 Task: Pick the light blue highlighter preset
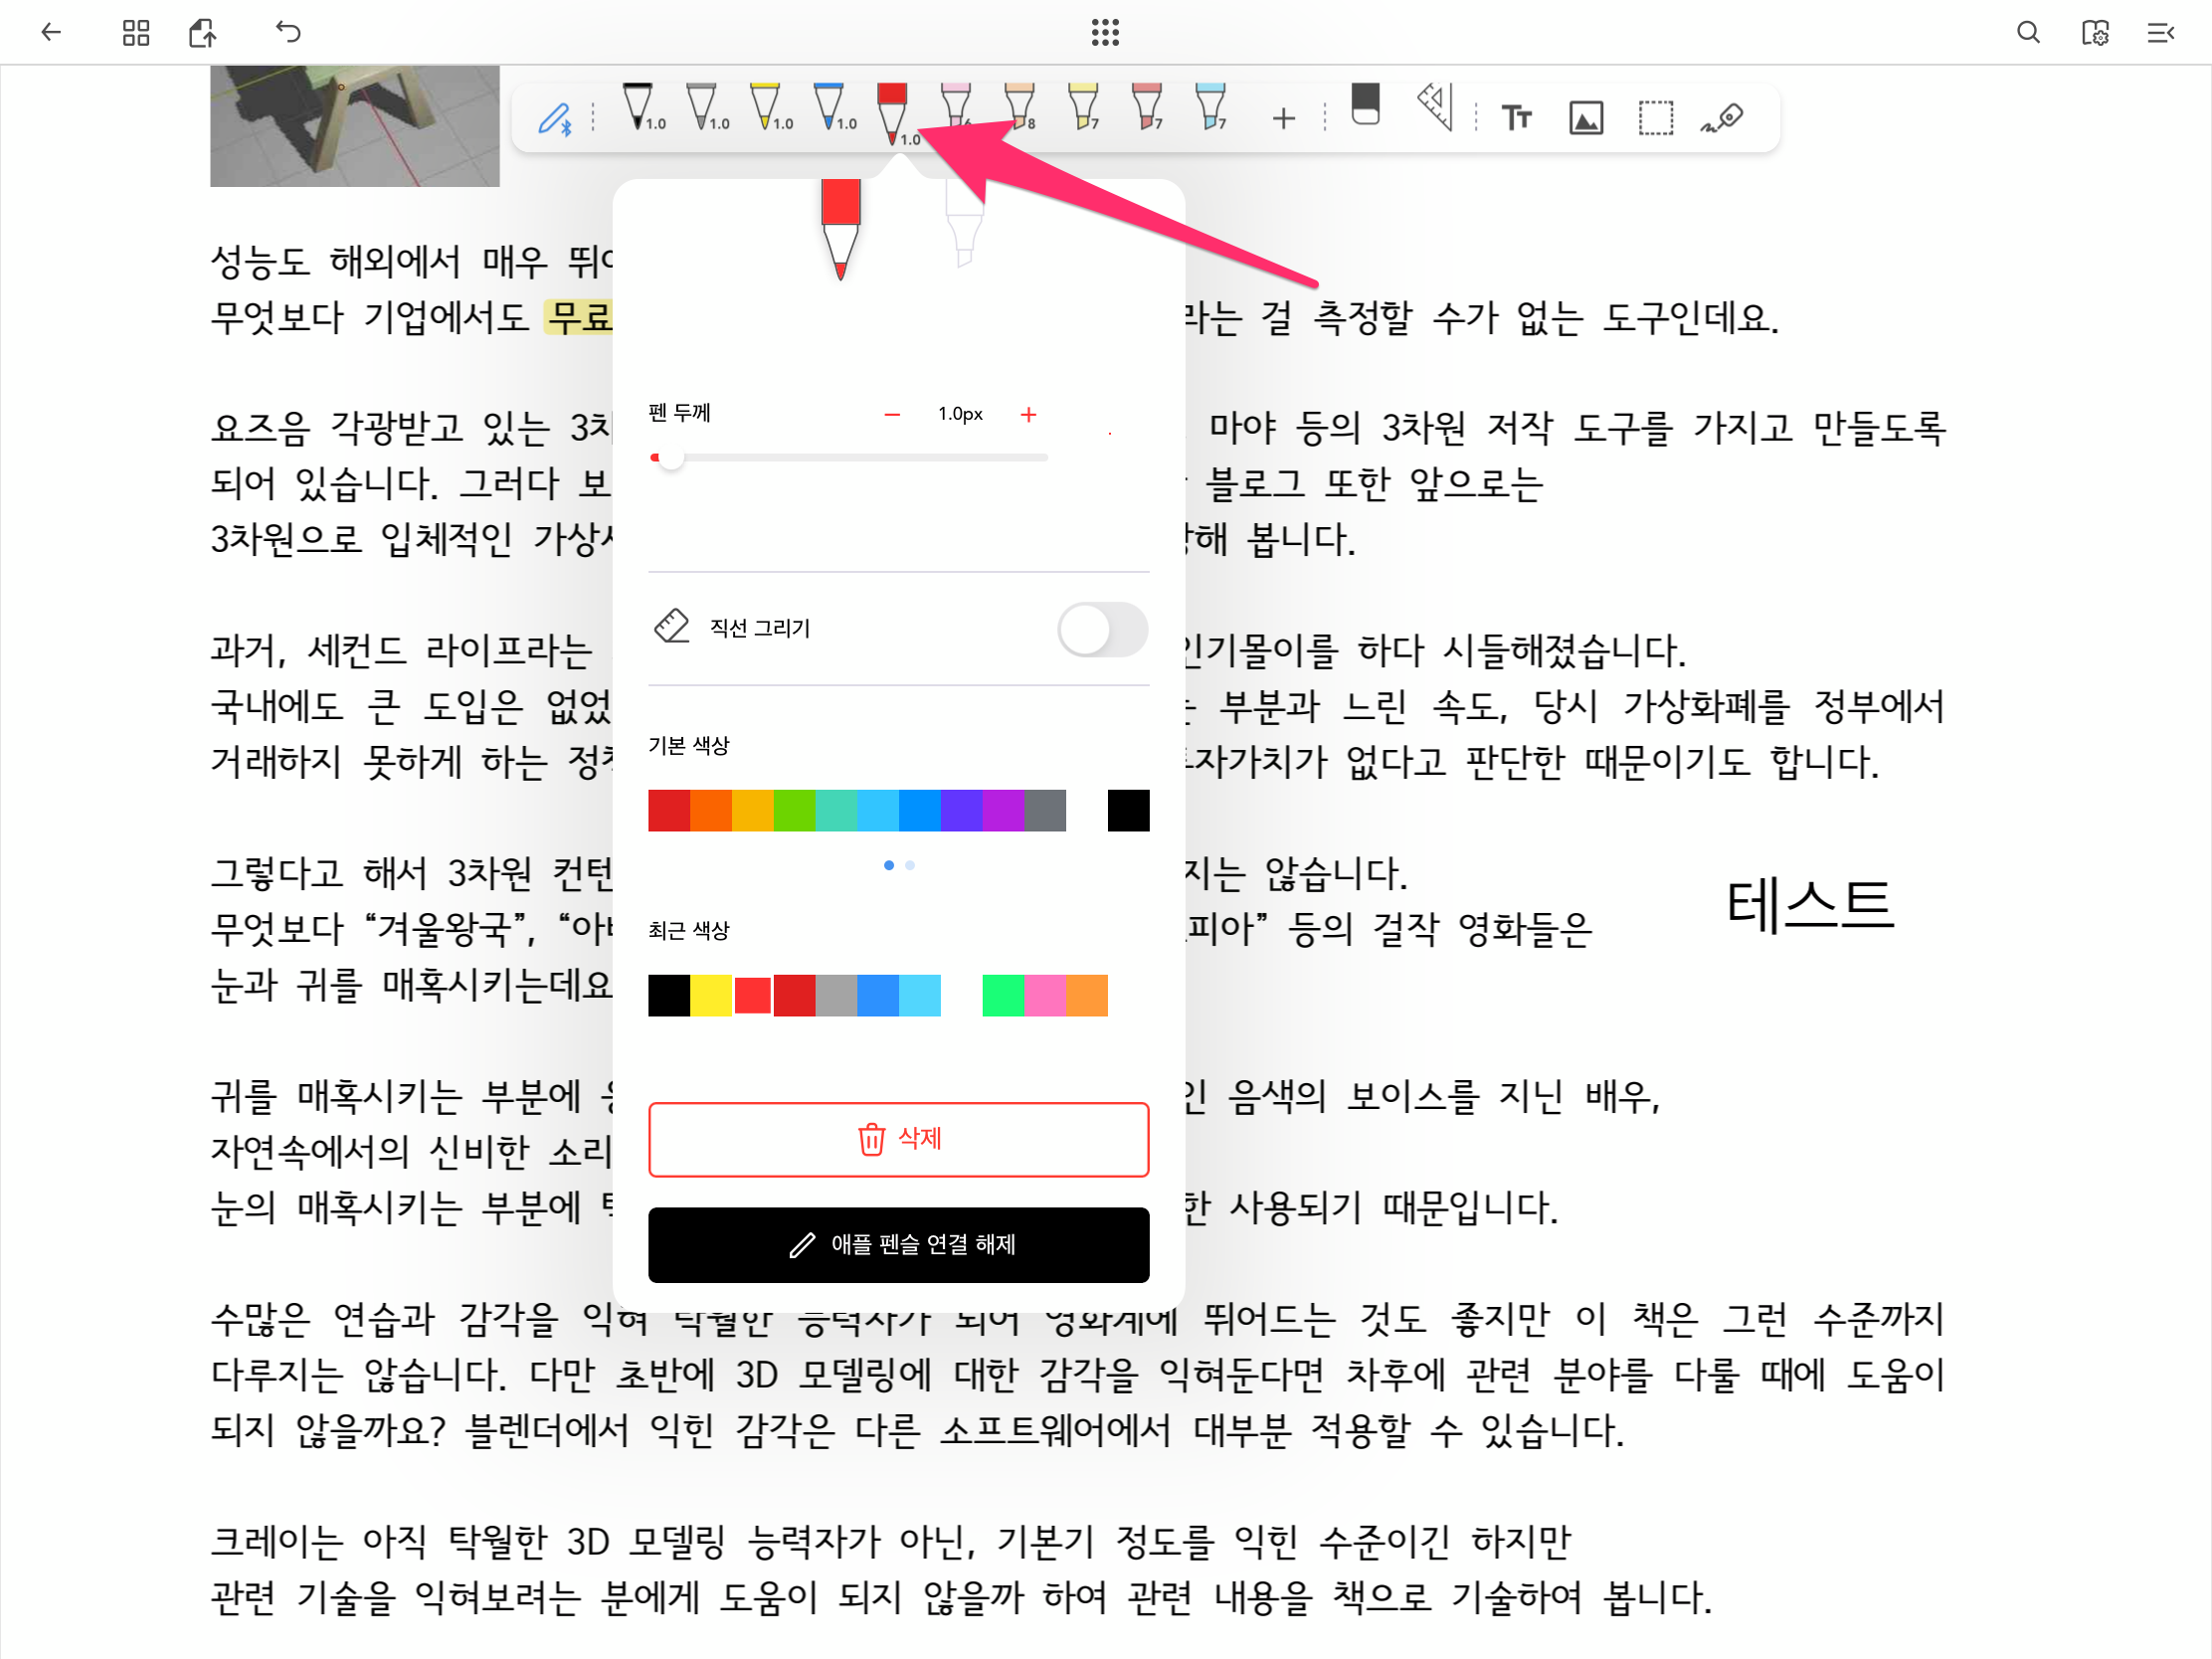1210,107
